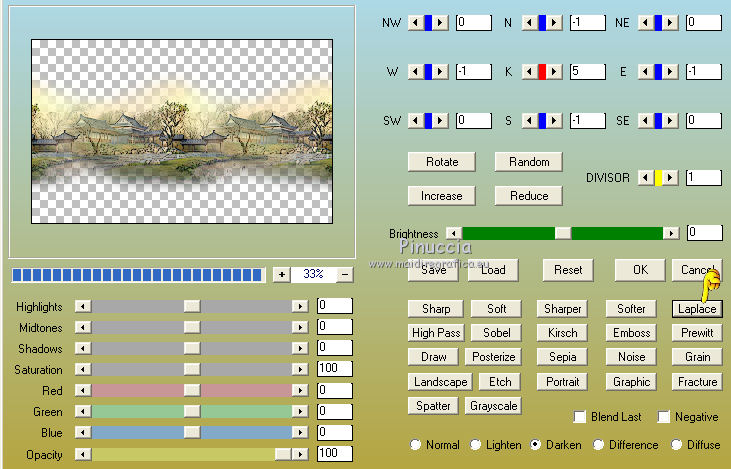731x469 pixels.
Task: Click the Random button
Action: 529,162
